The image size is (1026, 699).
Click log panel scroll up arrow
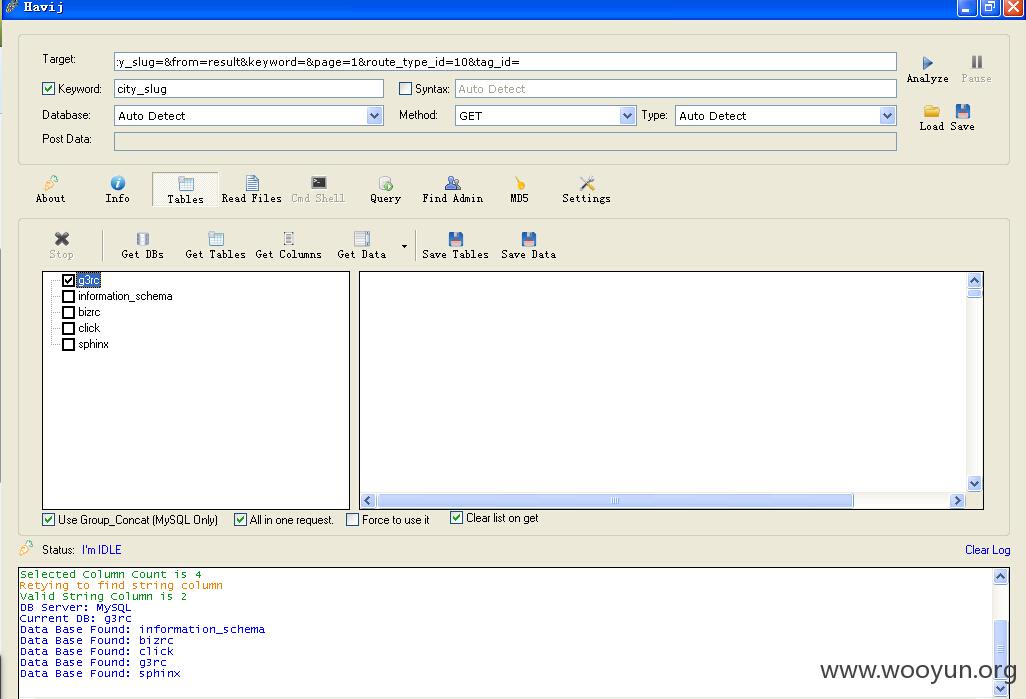(1000, 577)
